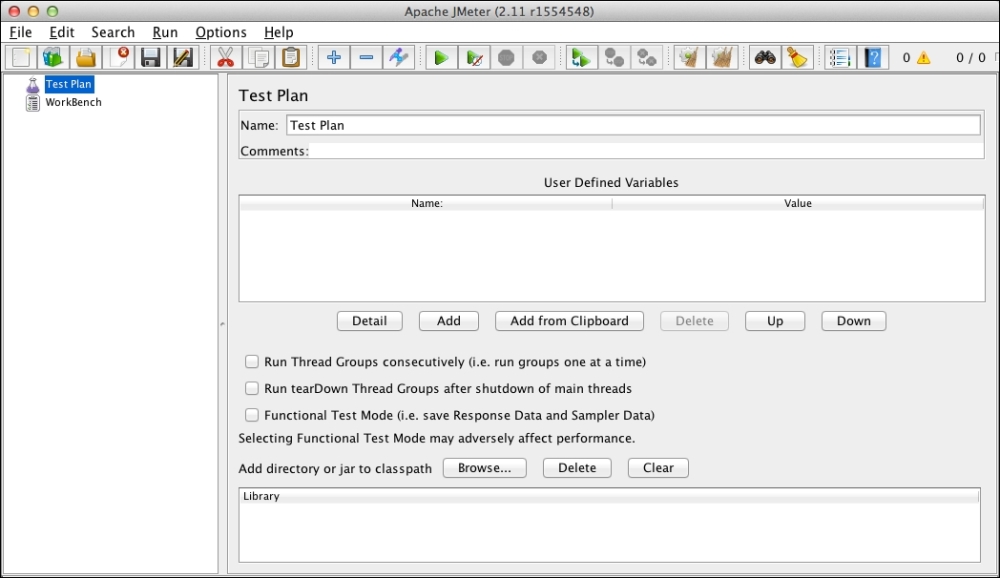Click in the Name text field
Image resolution: width=1000 pixels, height=578 pixels.
point(633,125)
